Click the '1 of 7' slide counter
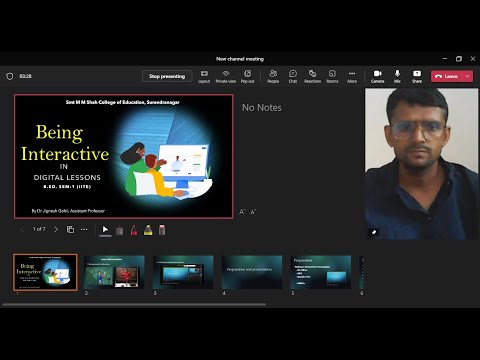This screenshot has height=360, width=480. pyautogui.click(x=39, y=229)
